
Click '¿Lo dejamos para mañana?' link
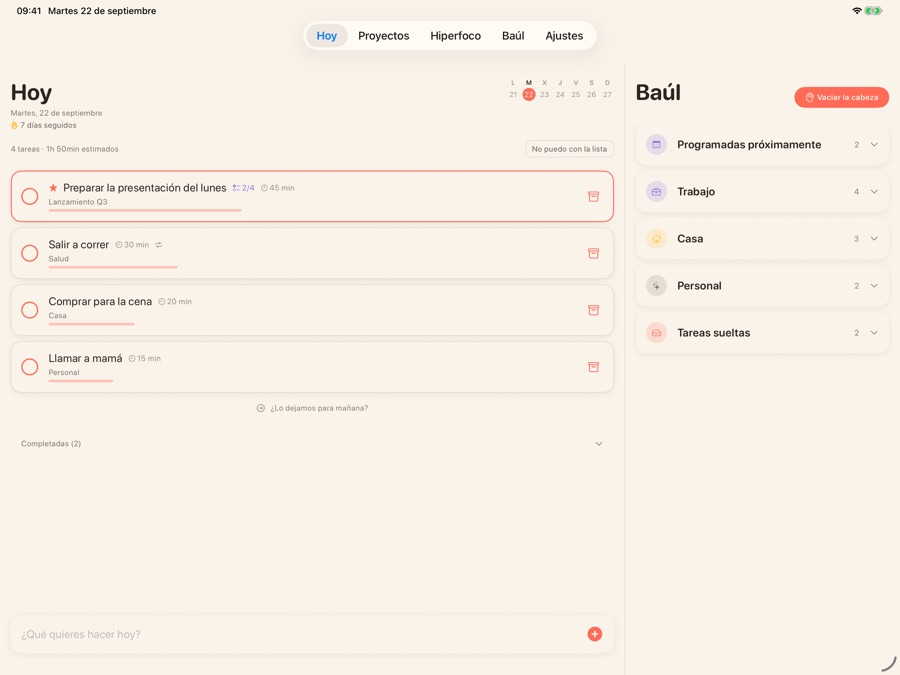[x=312, y=408]
